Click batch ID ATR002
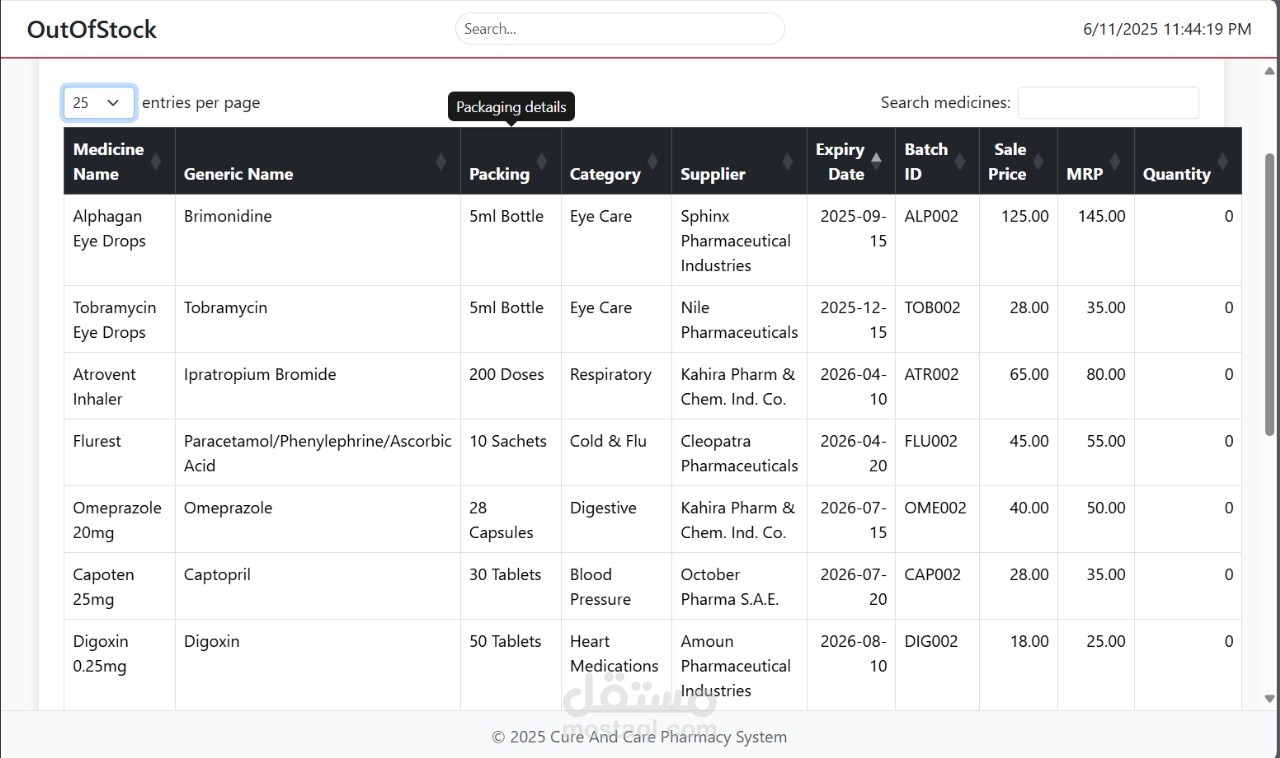This screenshot has width=1280, height=758. tap(932, 374)
